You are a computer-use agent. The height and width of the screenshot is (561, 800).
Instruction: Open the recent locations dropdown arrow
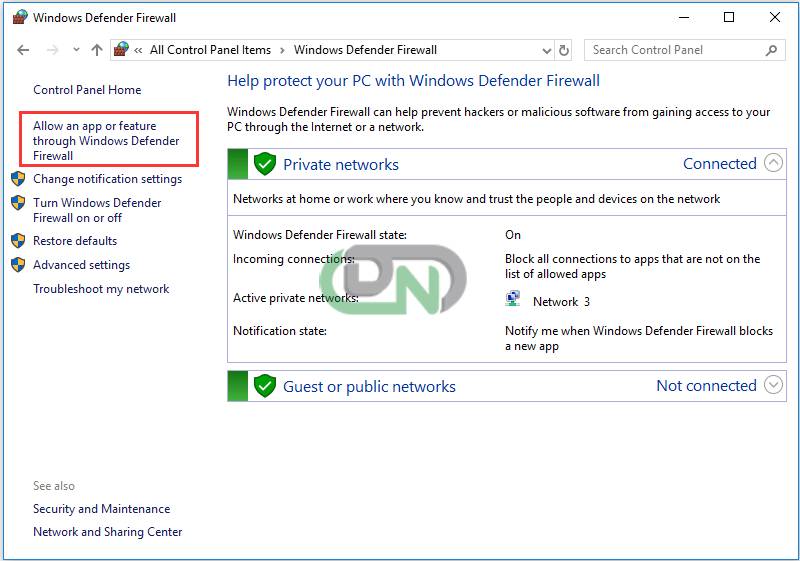(x=76, y=50)
